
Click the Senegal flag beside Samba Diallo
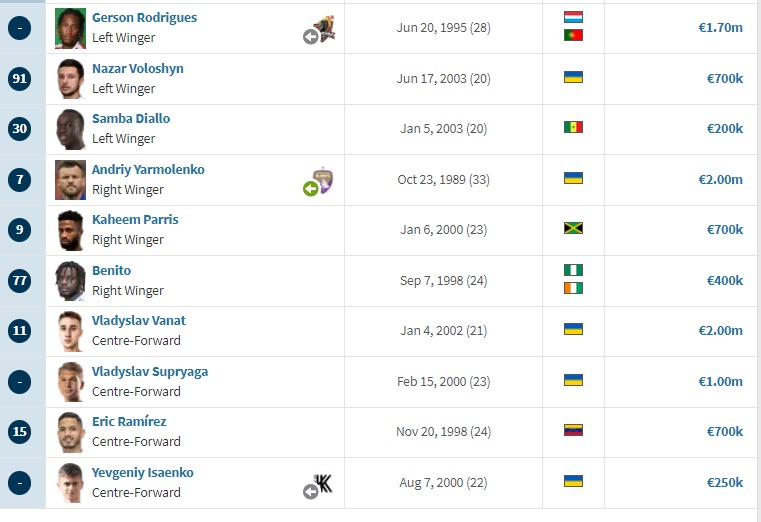(x=573, y=128)
